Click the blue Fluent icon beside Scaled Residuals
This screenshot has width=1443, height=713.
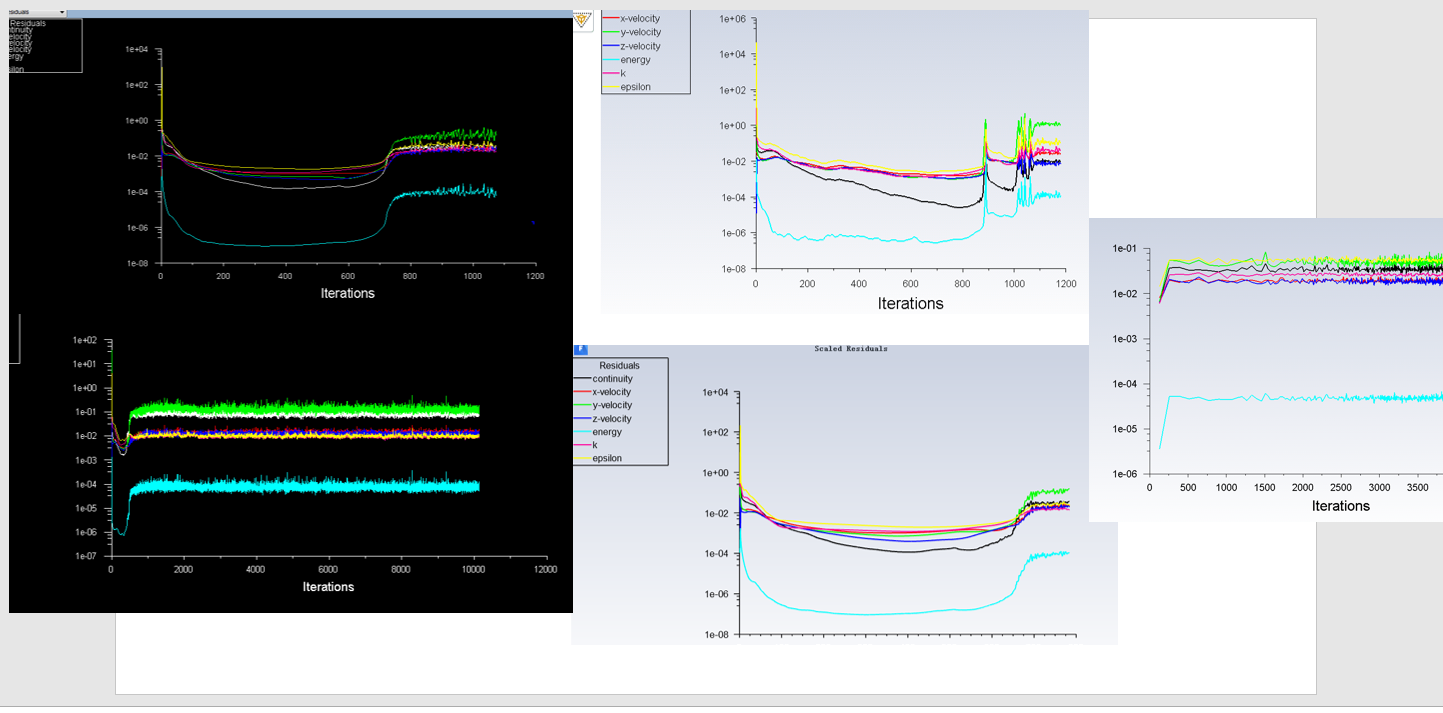pos(579,349)
